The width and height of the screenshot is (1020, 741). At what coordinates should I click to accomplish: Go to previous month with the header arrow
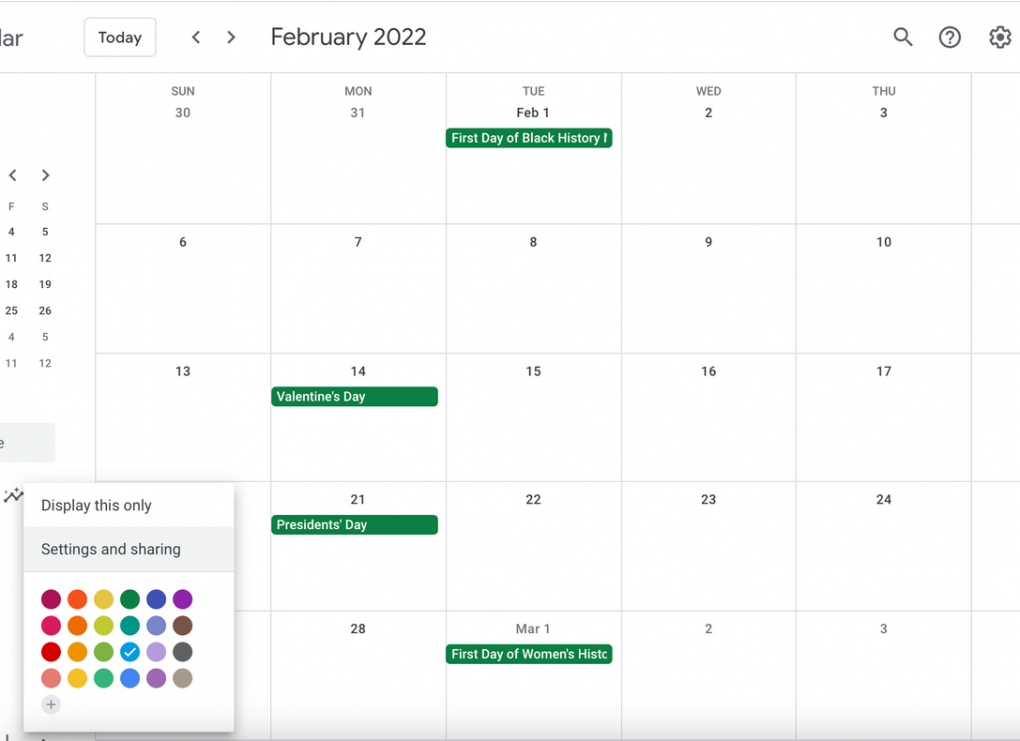pyautogui.click(x=196, y=37)
